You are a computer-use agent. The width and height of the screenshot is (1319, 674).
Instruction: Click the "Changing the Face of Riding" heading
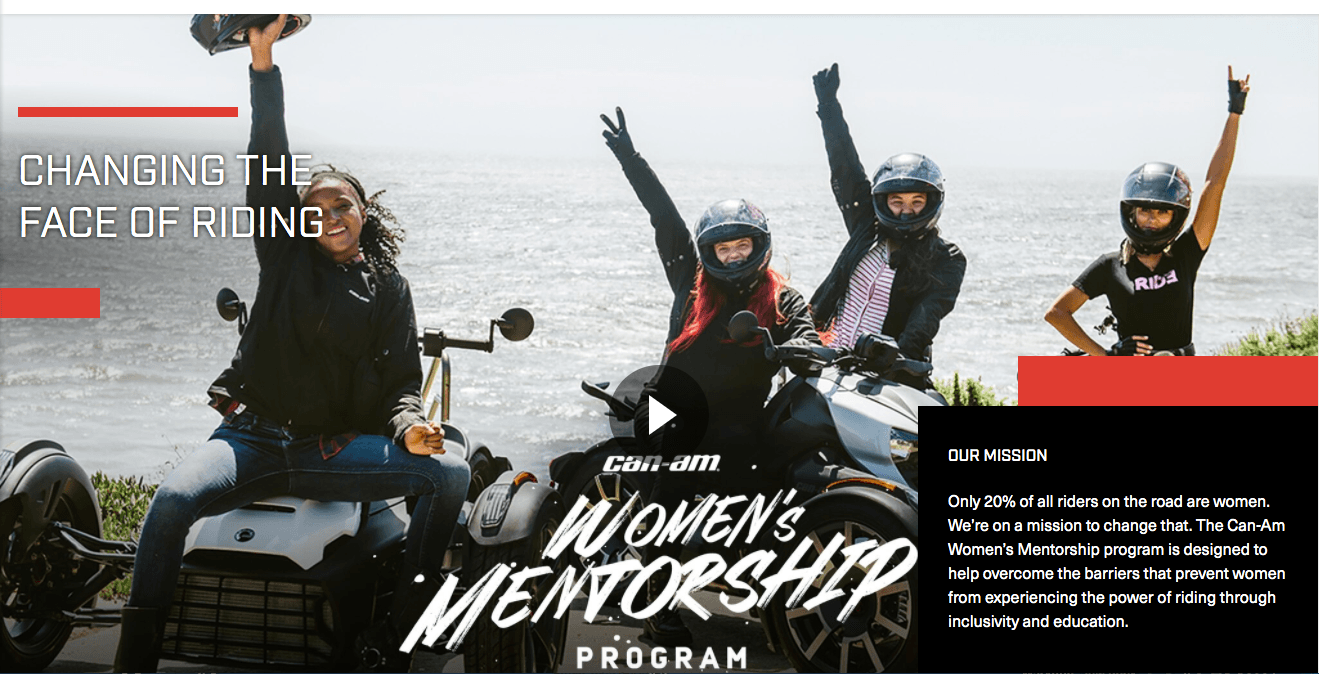tap(171, 196)
